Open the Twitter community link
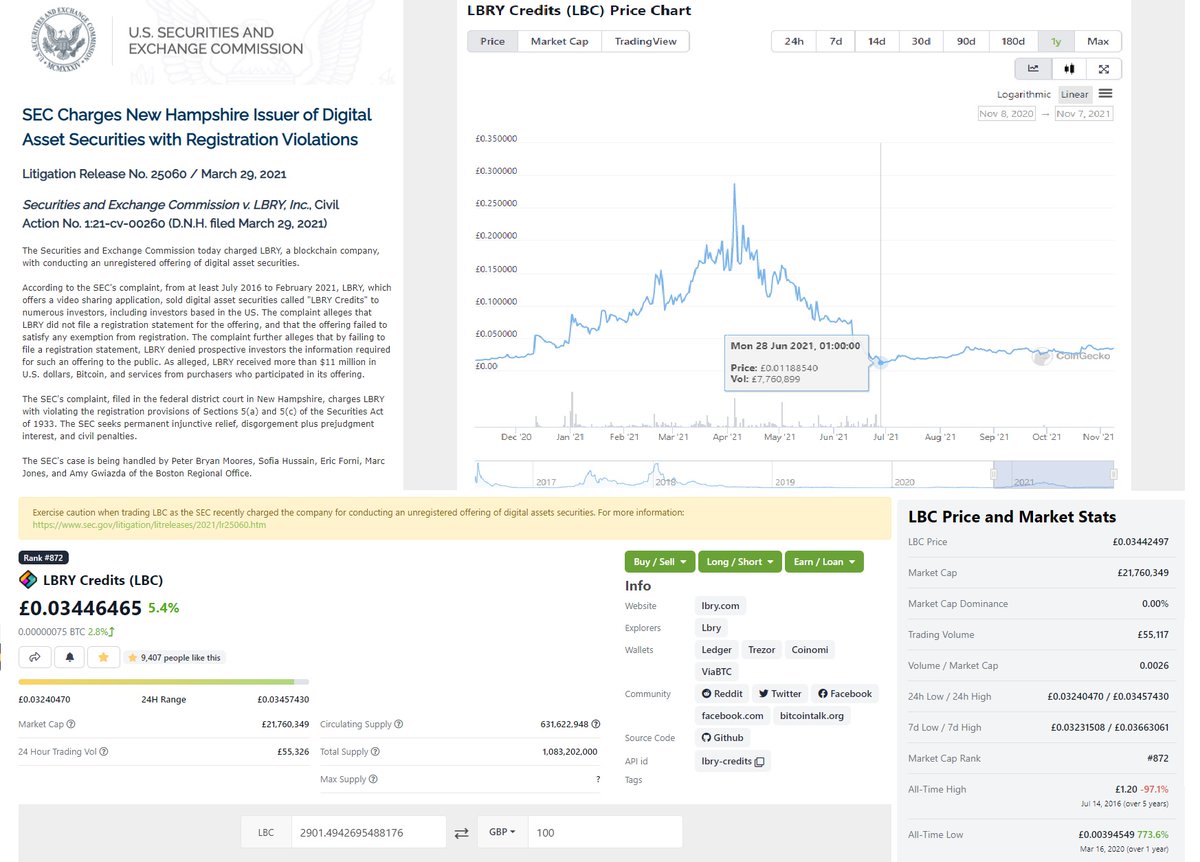The image size is (1200, 862). click(x=780, y=693)
